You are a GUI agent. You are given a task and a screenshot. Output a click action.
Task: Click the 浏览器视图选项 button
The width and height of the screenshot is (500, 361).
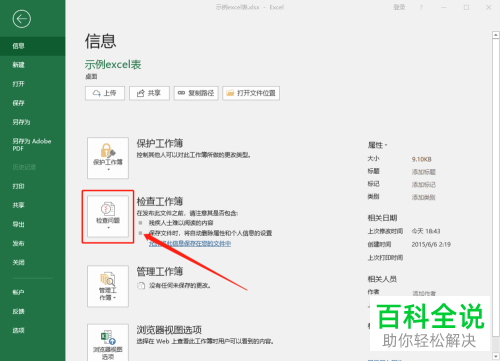(108, 343)
